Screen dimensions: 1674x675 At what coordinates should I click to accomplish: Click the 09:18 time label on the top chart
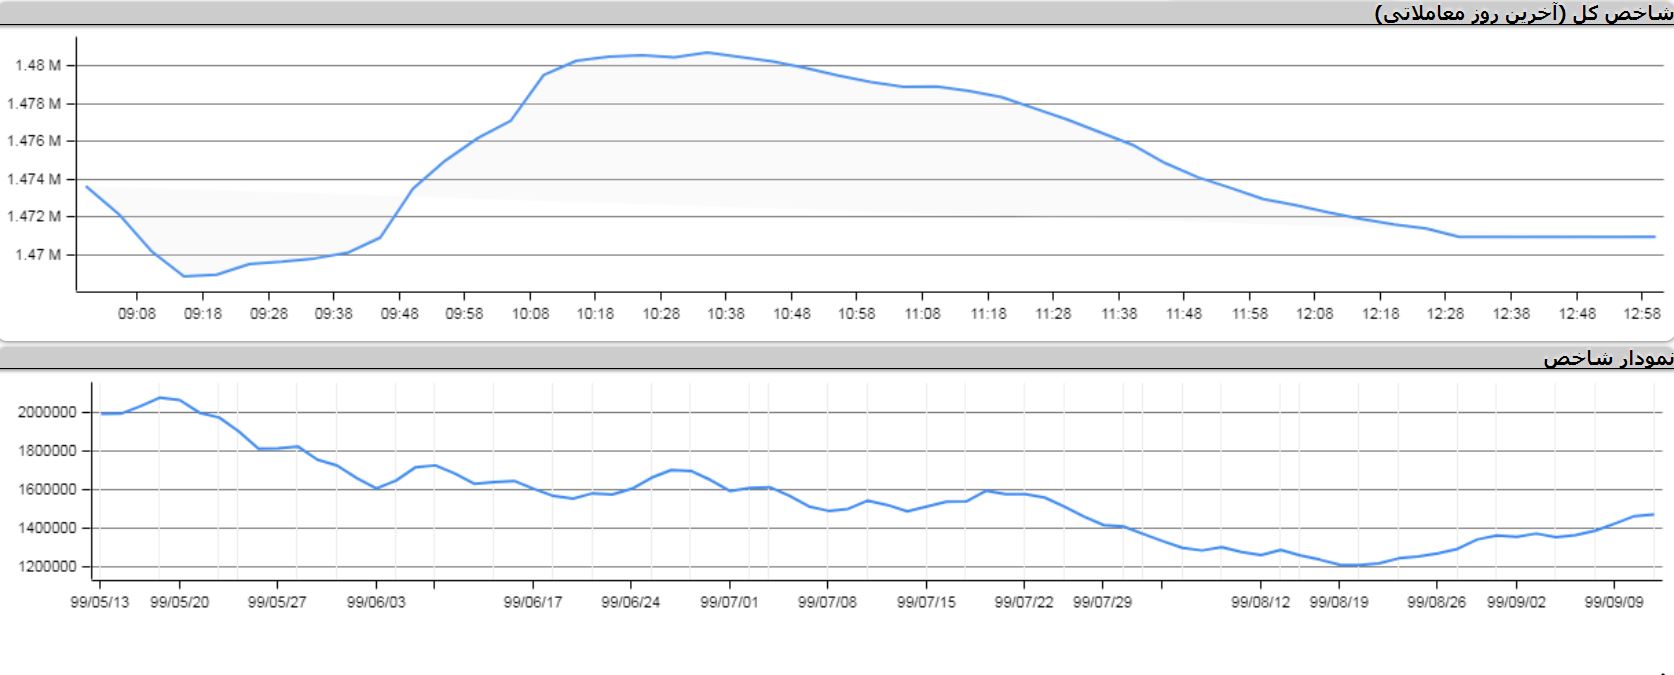pos(203,314)
